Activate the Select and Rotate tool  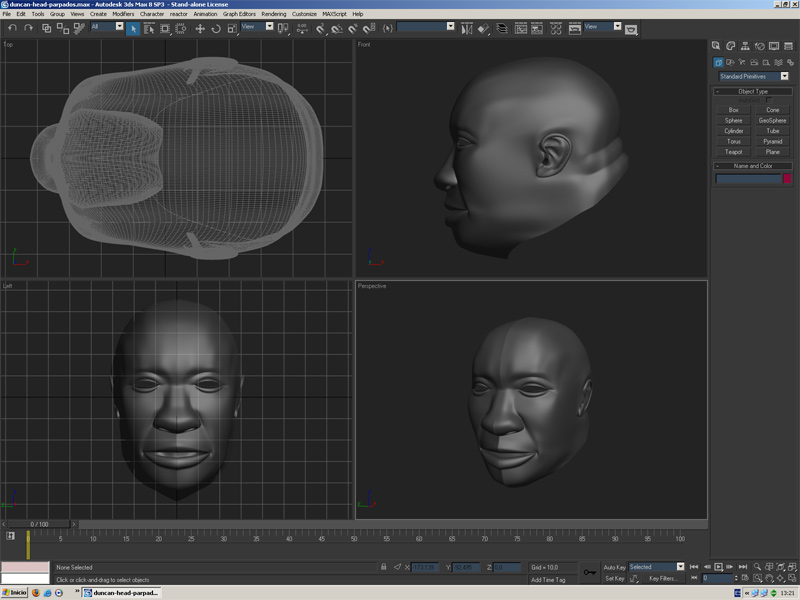tap(215, 28)
